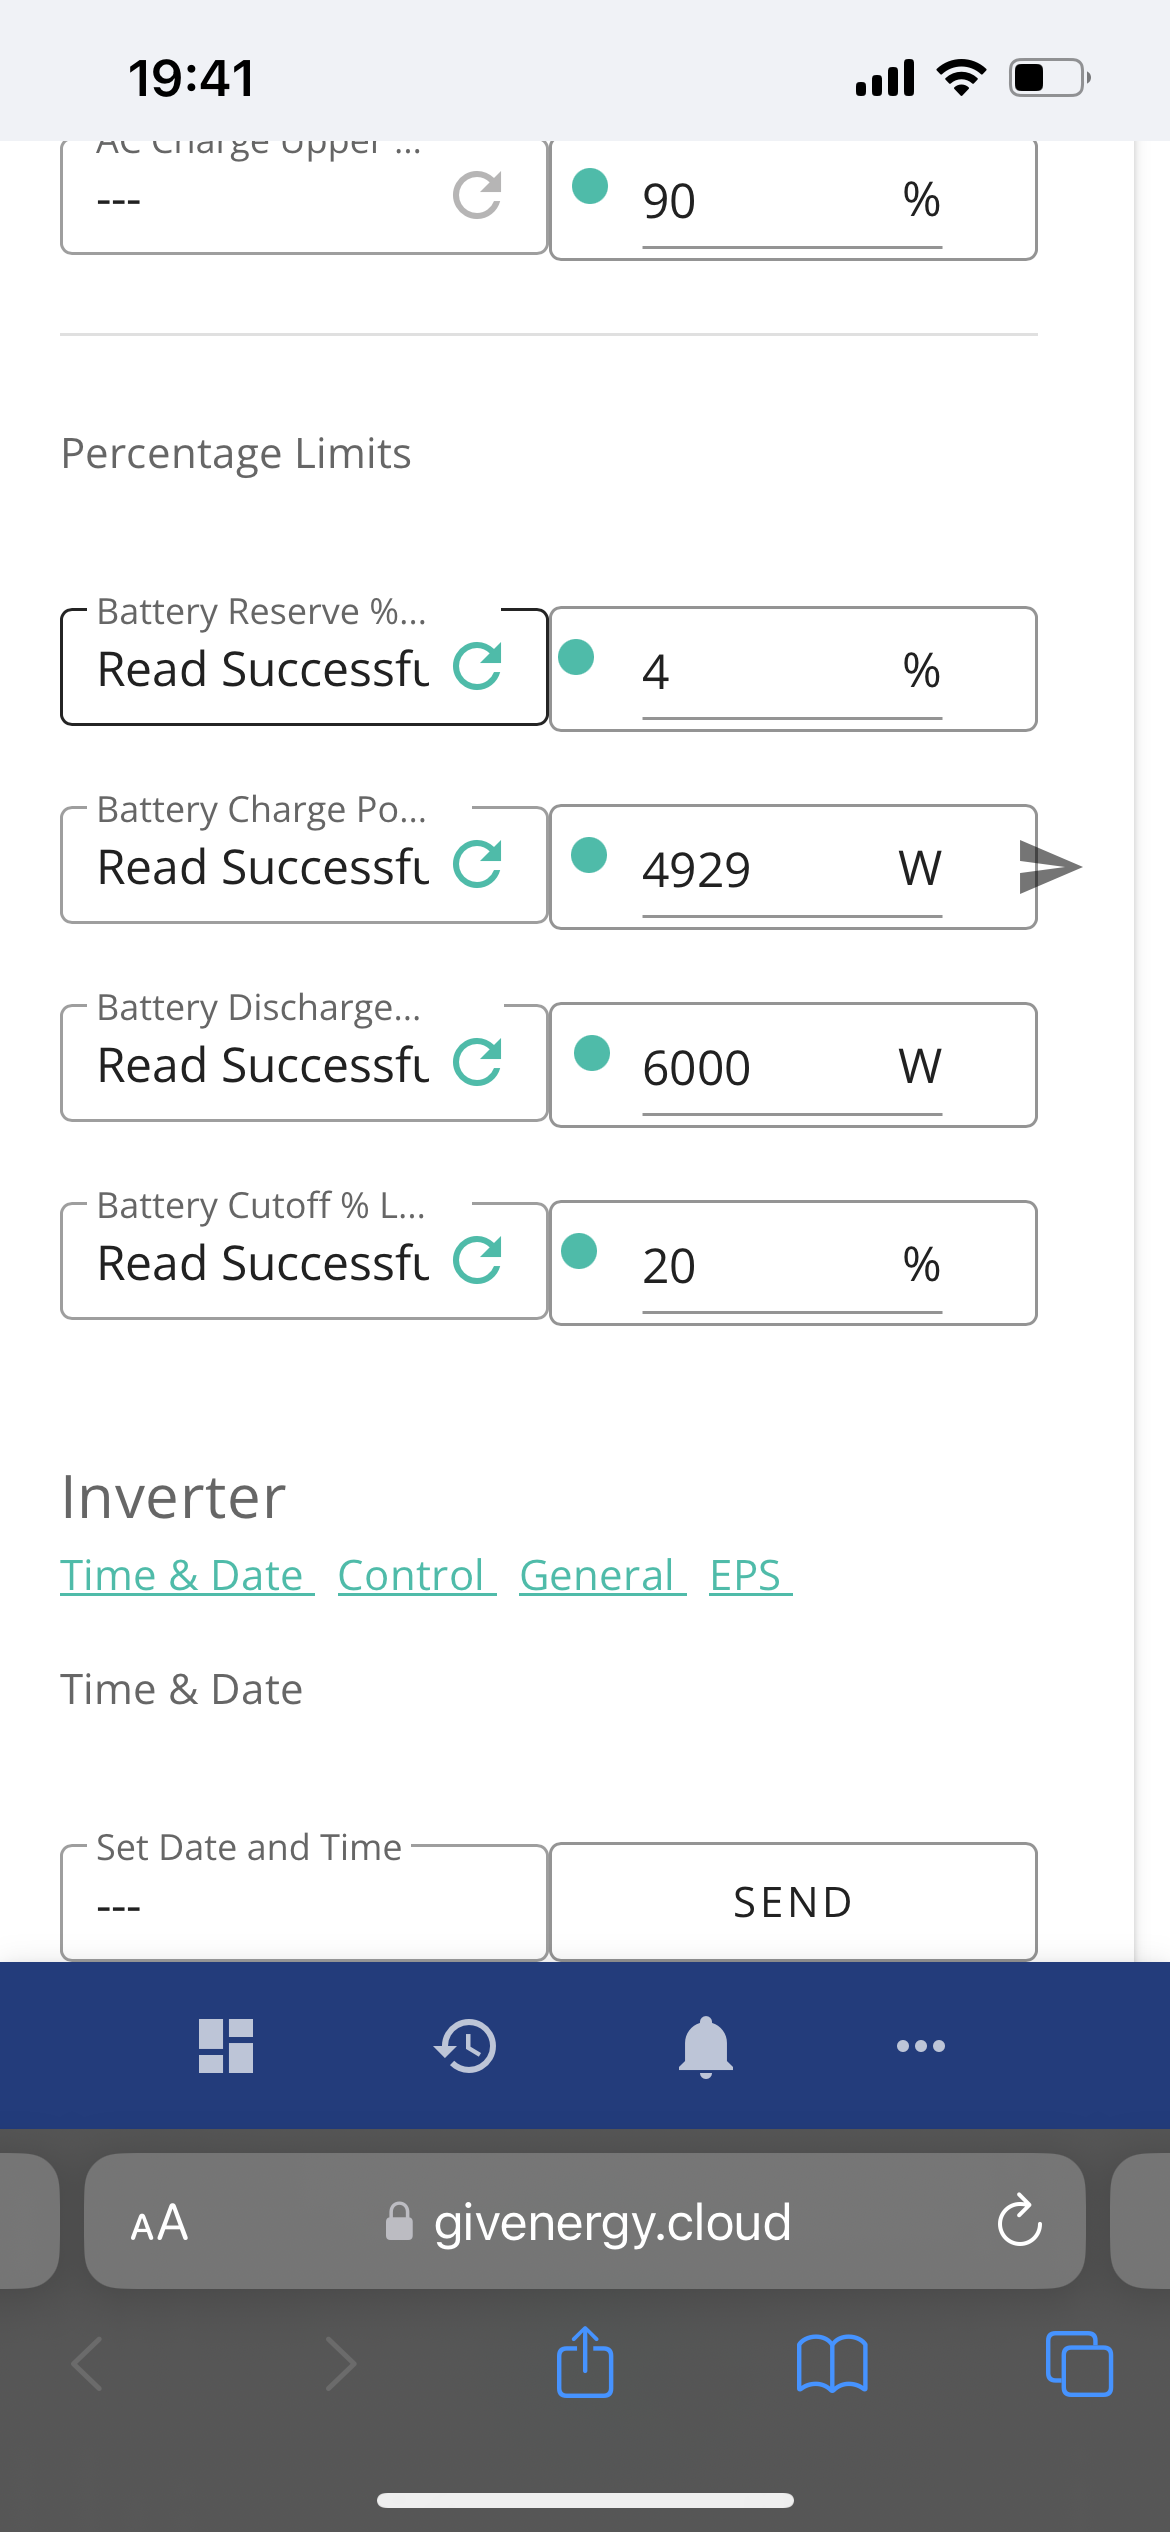This screenshot has height=2532, width=1170.
Task: Show Safari tabs overview
Action: coord(1079,2364)
